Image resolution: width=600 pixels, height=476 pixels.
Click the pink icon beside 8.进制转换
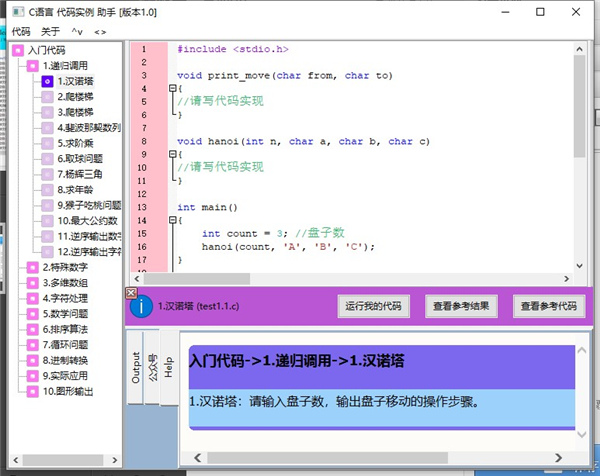(32, 360)
